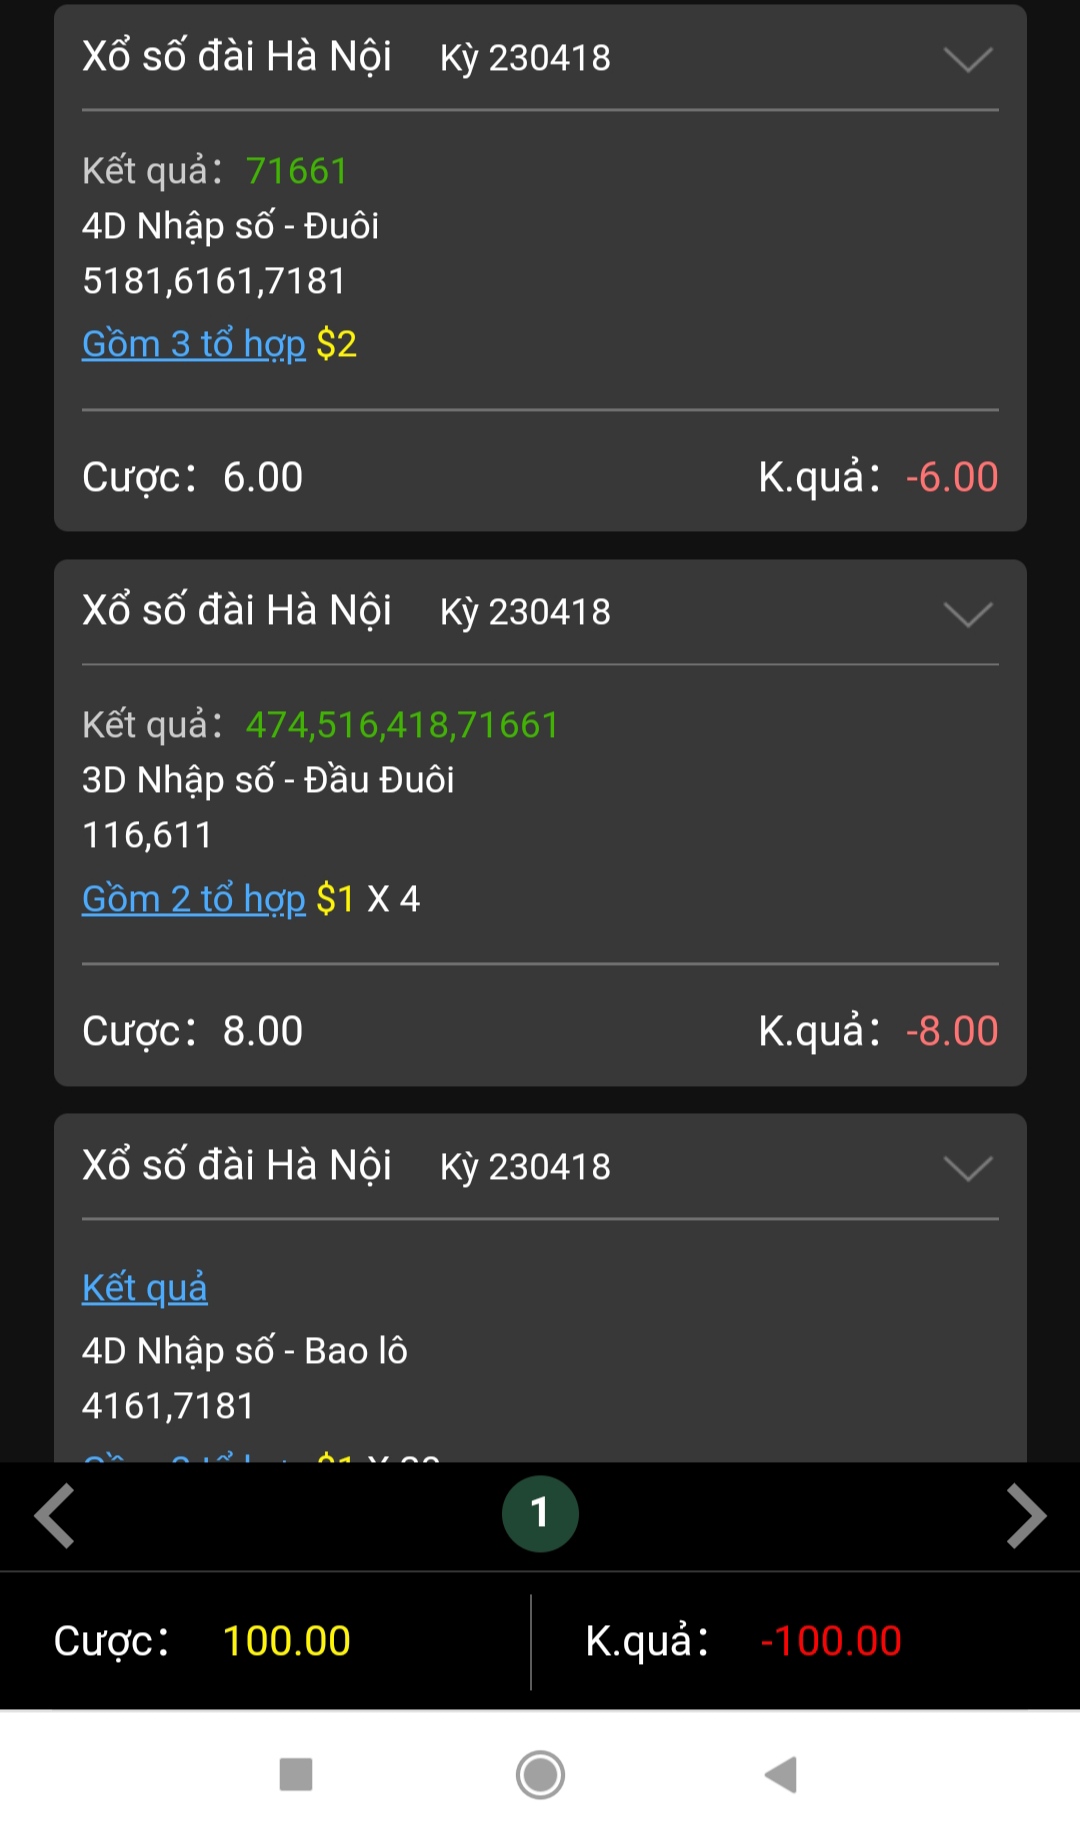Tap the total result -100.00
The image size is (1080, 1839).
coord(830,1641)
